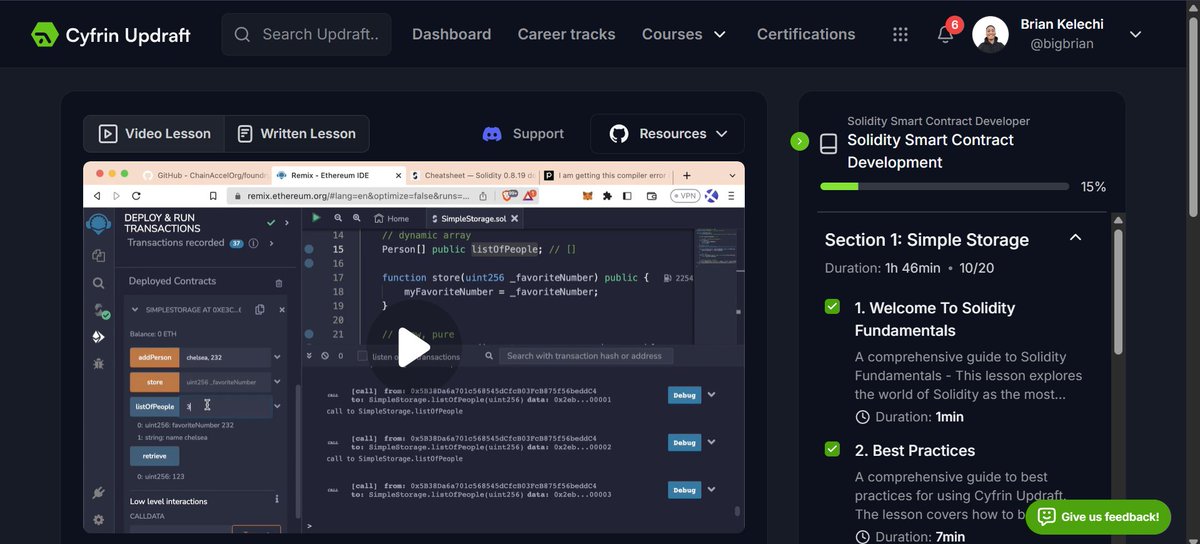This screenshot has width=1200, height=544.
Task: Open the apps grid menu icon
Action: 900,35
